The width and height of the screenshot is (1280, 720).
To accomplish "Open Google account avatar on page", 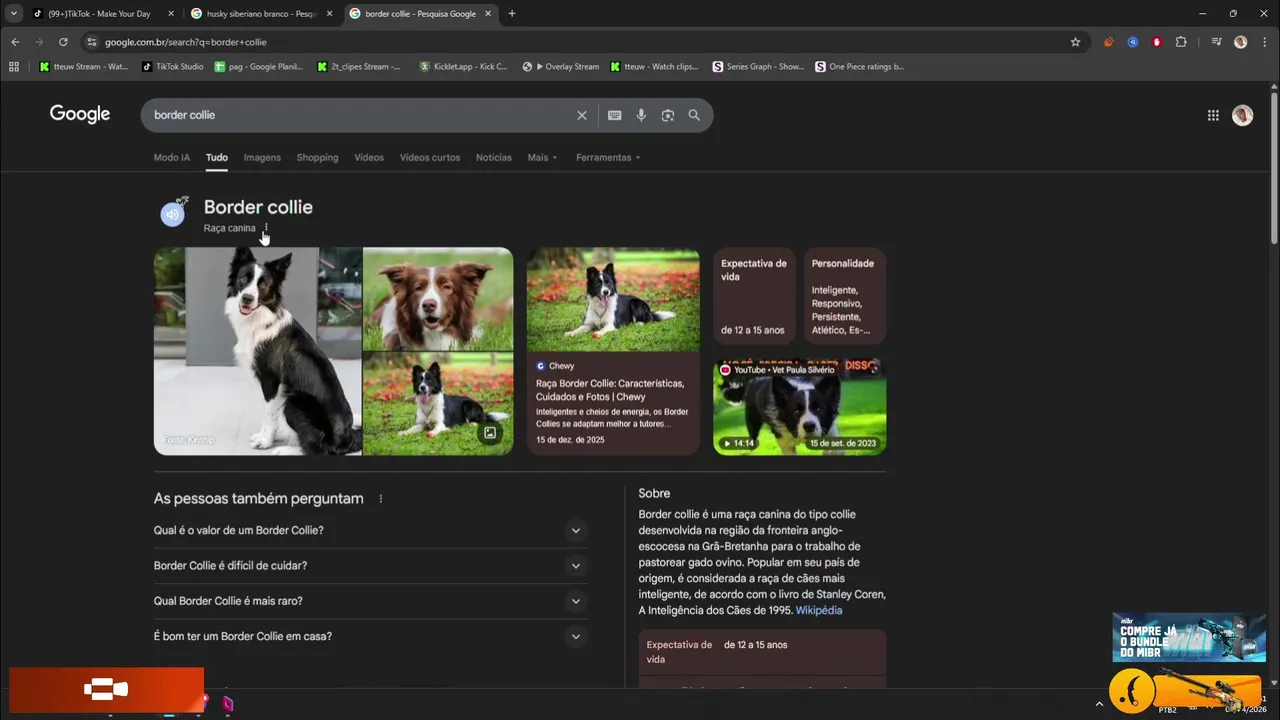I will [1242, 115].
